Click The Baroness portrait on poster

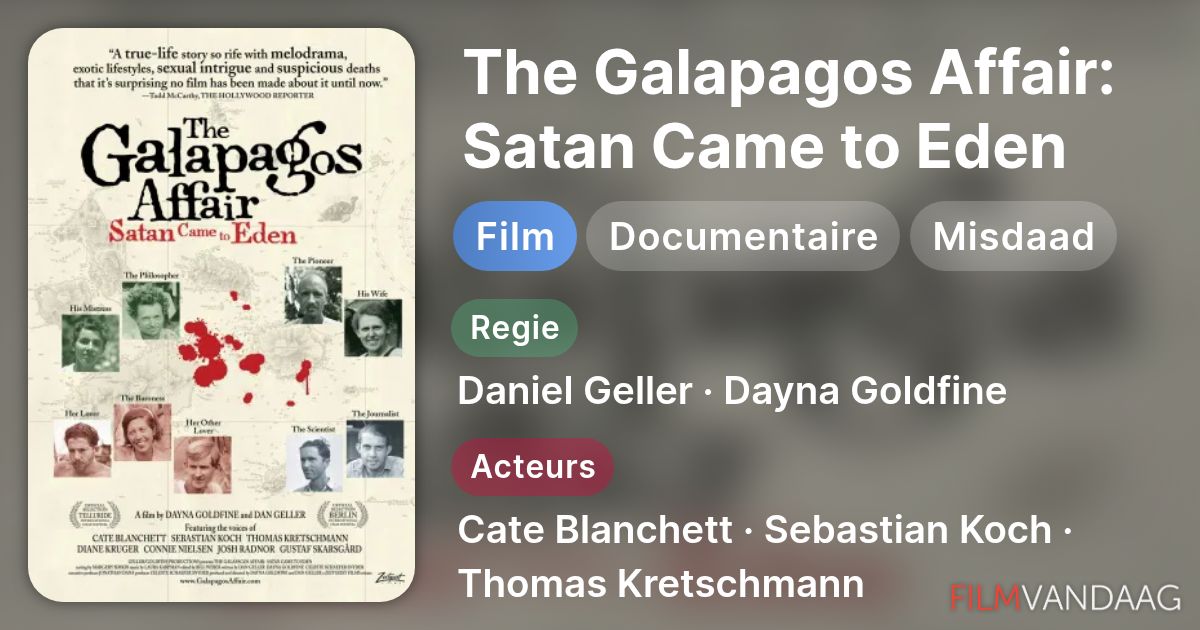click(142, 432)
